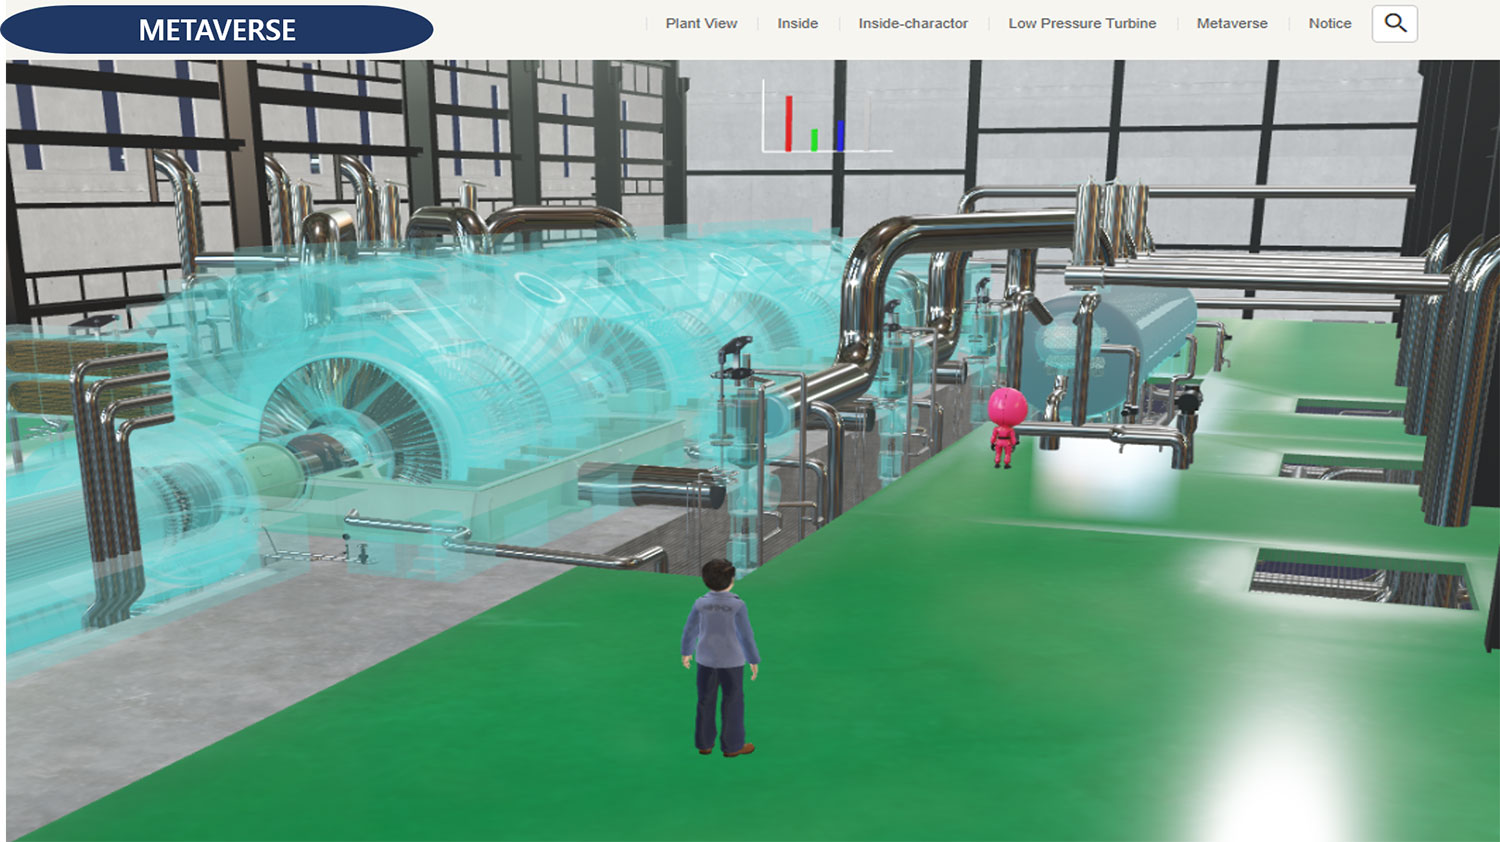Go to the Inside view
Viewport: 1500px width, 842px height.
click(x=797, y=23)
